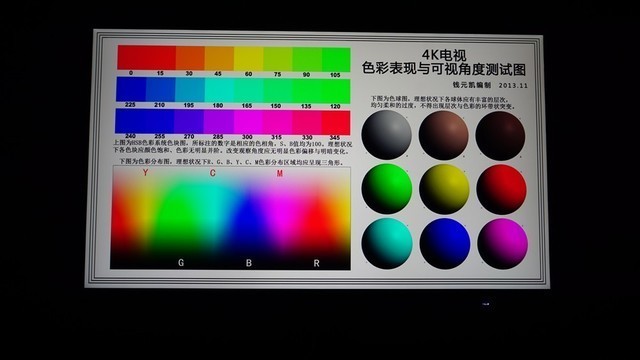Click the rose block labeled 330
The height and width of the screenshot is (360, 640).
pyautogui.click(x=307, y=123)
